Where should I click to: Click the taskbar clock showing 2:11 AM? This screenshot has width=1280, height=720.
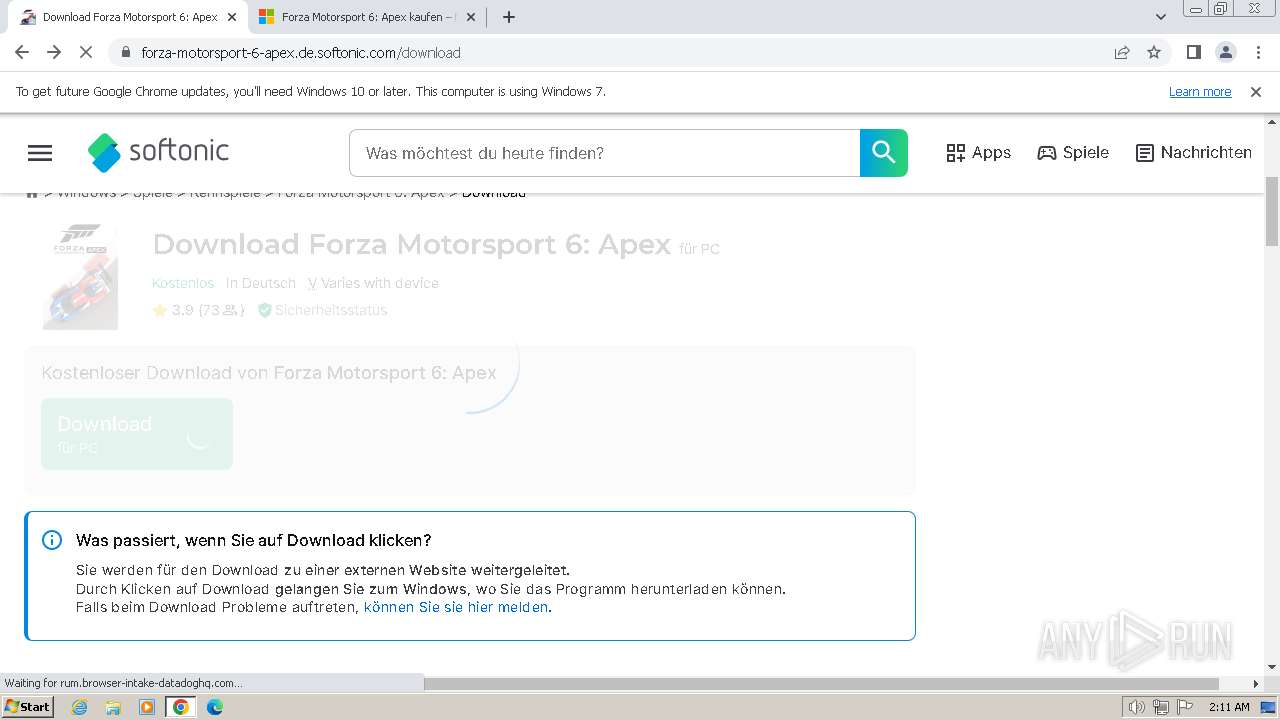(1229, 707)
